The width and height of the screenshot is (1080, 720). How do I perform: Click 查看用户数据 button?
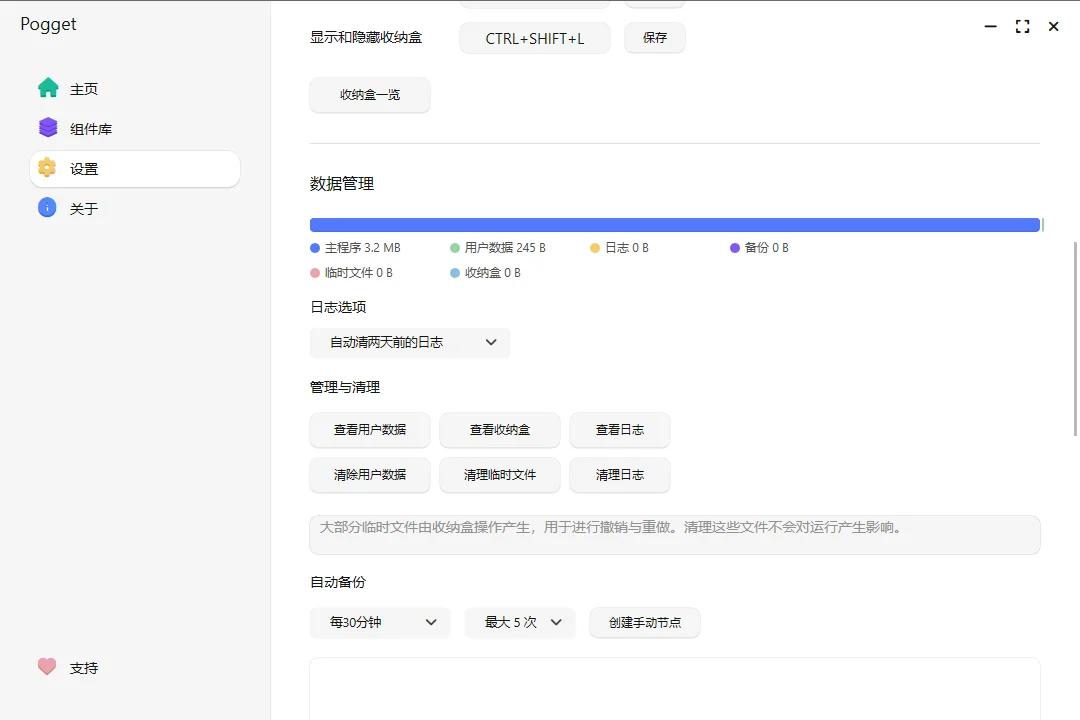pos(370,430)
